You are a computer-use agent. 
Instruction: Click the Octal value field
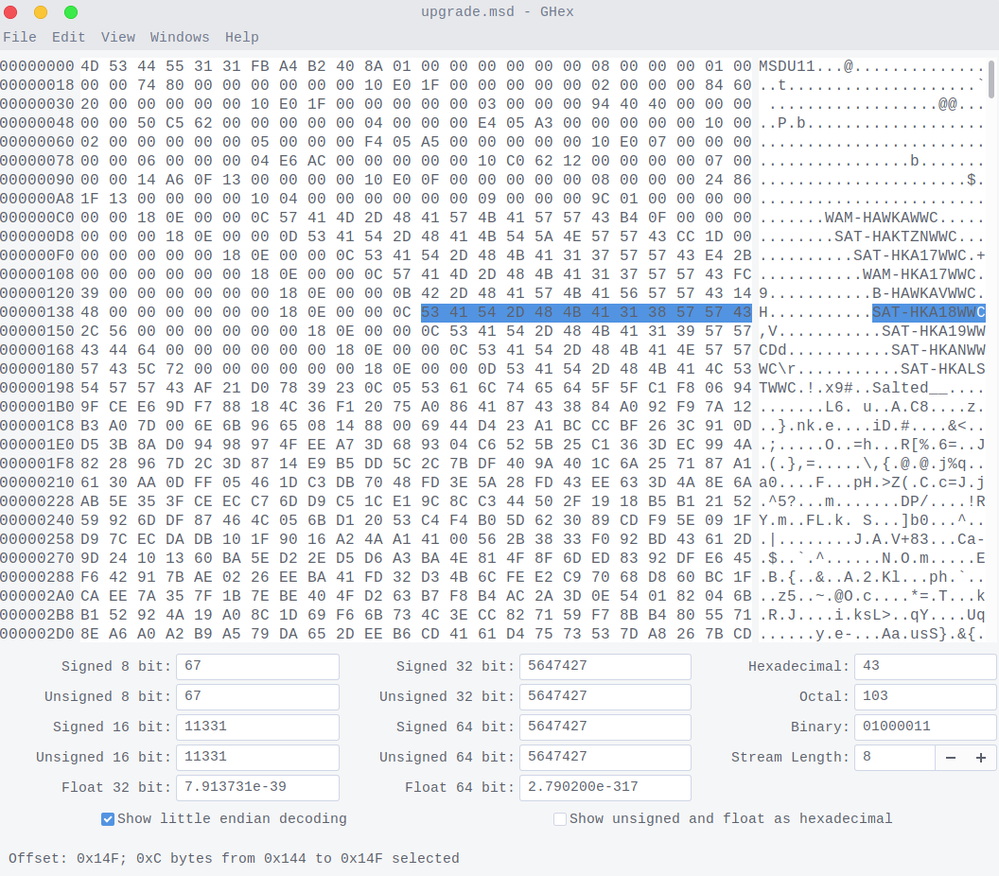point(925,697)
